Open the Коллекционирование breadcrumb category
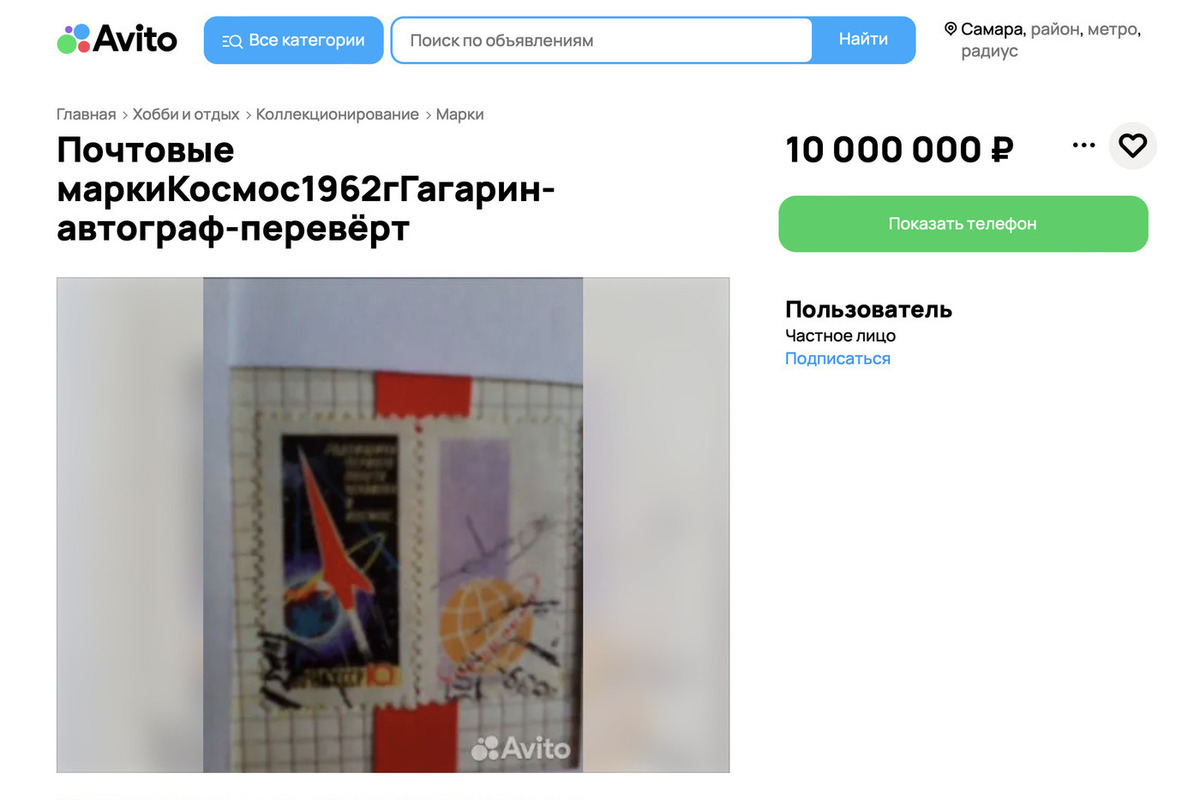 point(337,114)
